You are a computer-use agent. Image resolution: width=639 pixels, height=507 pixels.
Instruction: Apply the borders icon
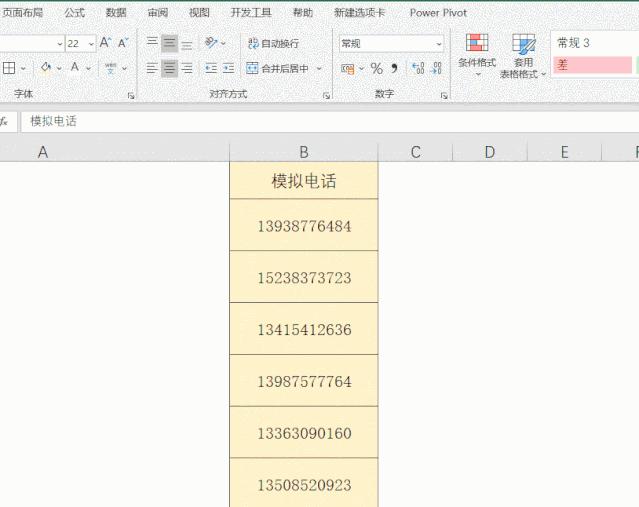tap(9, 68)
